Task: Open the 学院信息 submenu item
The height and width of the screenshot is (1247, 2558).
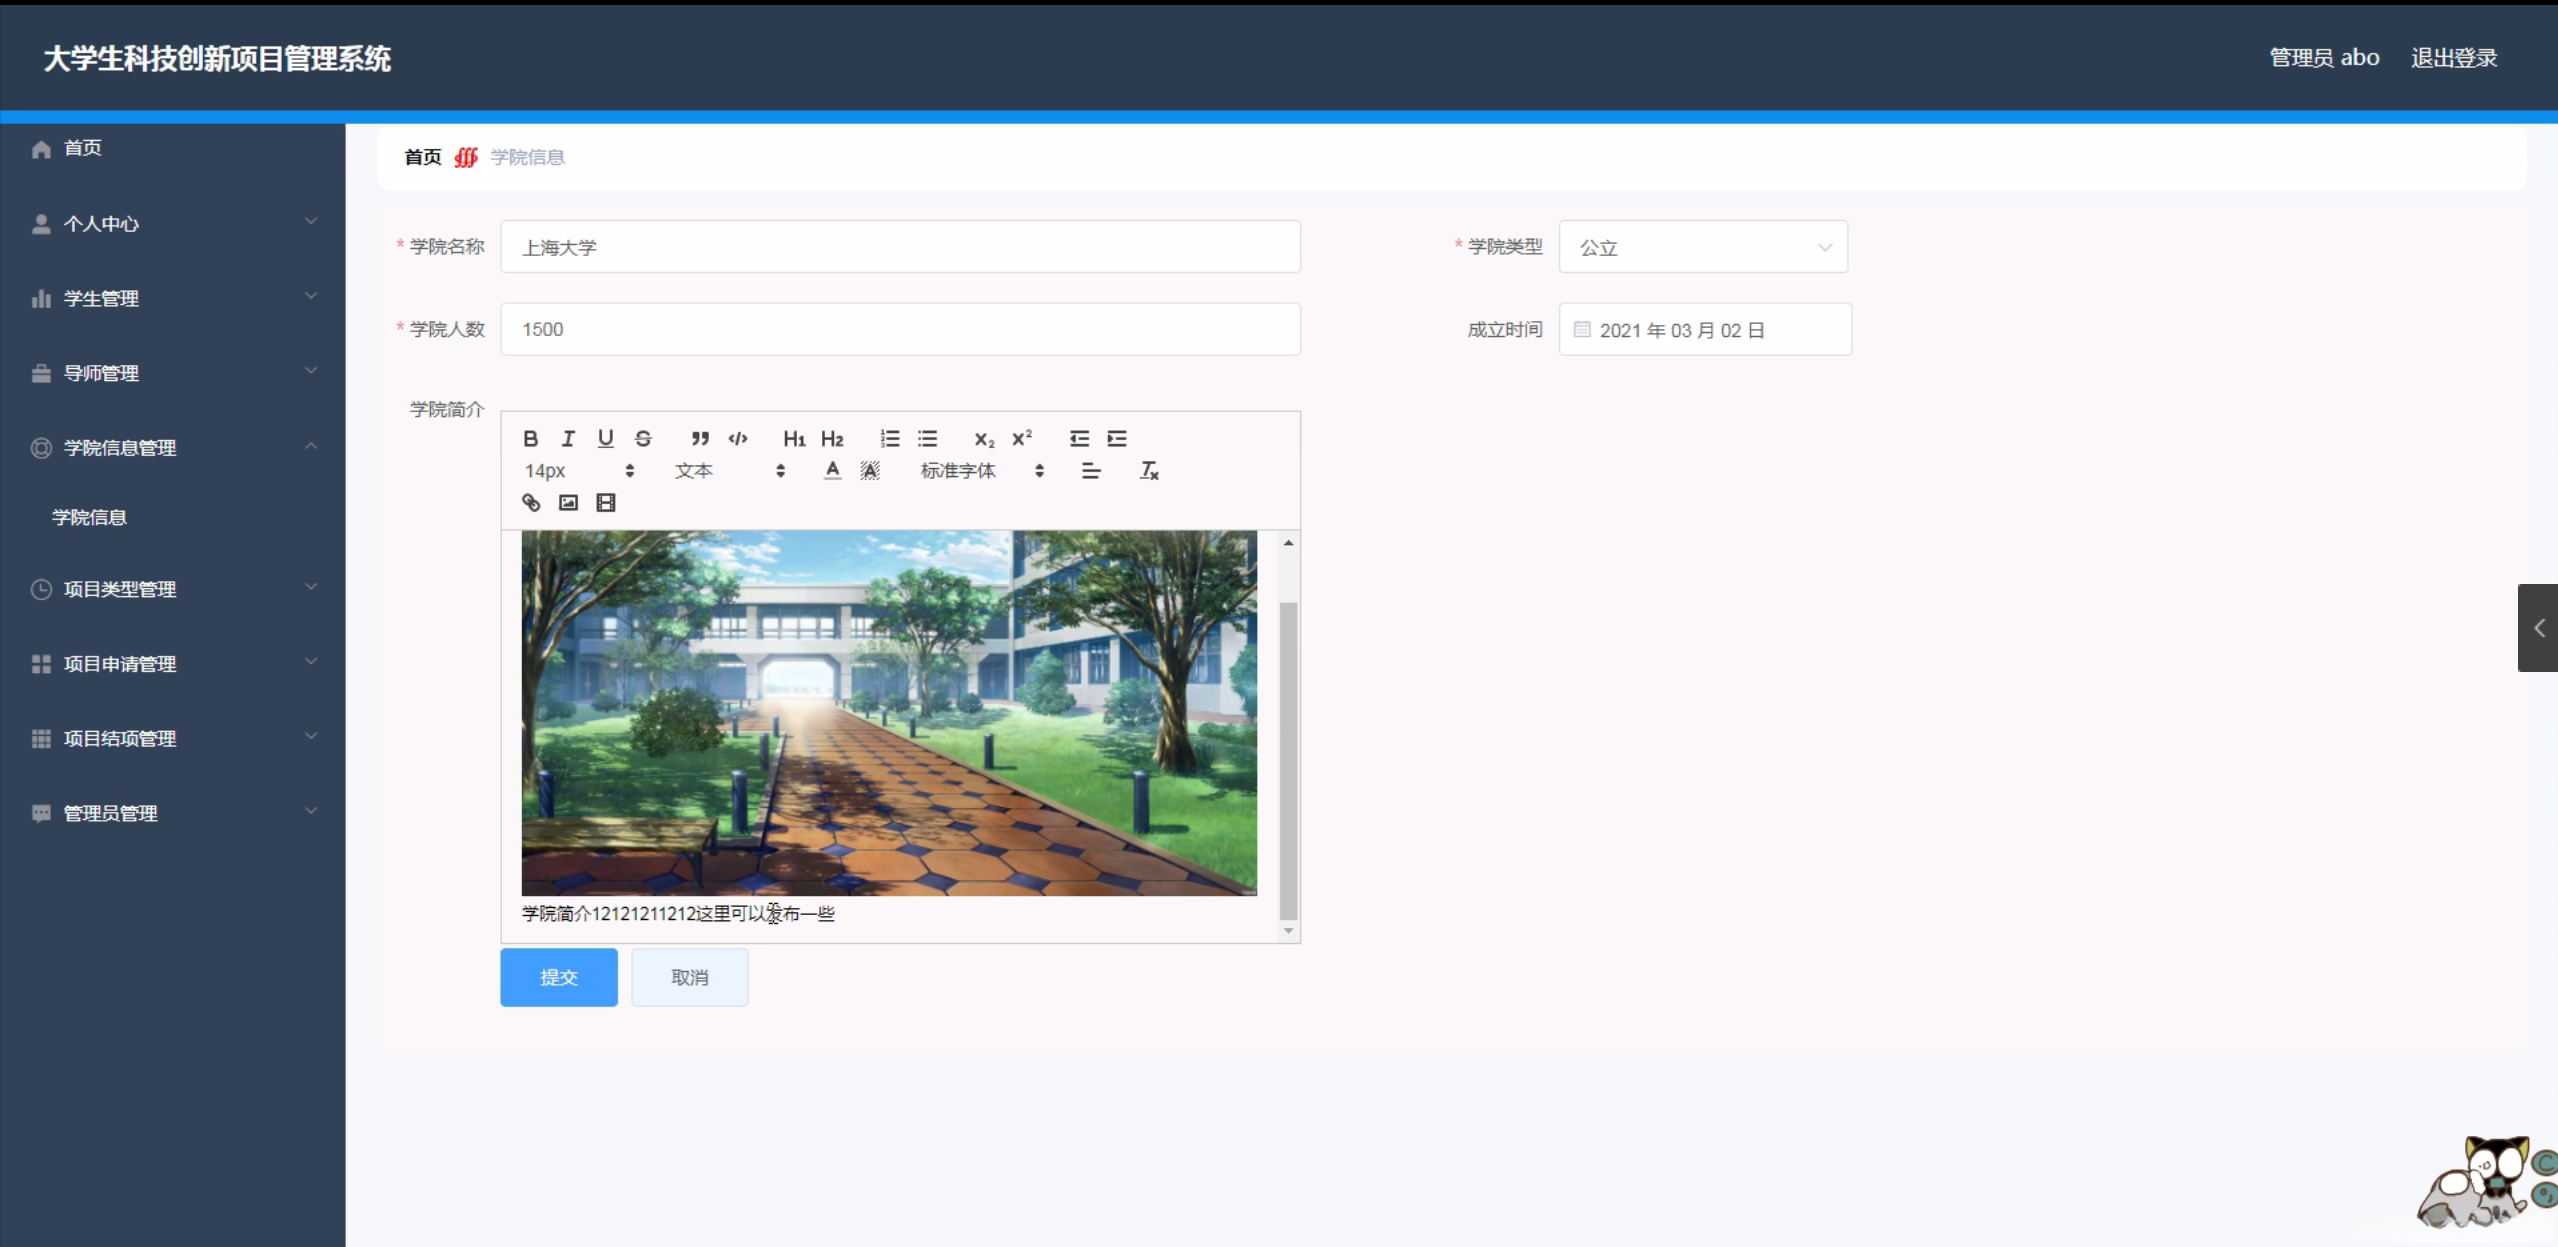Action: click(x=90, y=517)
